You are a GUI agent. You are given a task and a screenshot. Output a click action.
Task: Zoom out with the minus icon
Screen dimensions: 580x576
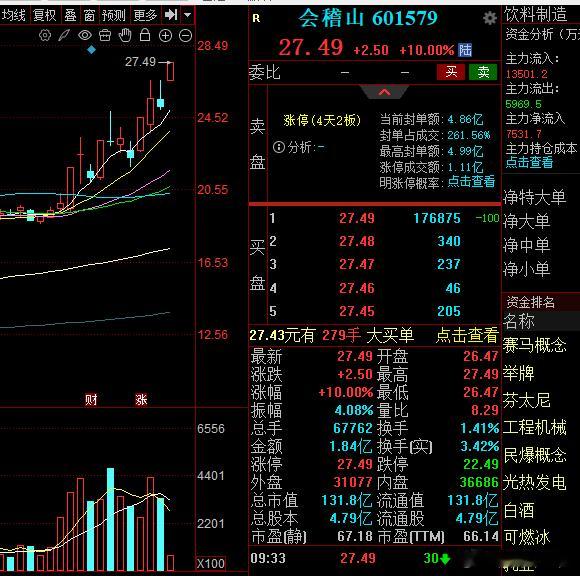[185, 36]
